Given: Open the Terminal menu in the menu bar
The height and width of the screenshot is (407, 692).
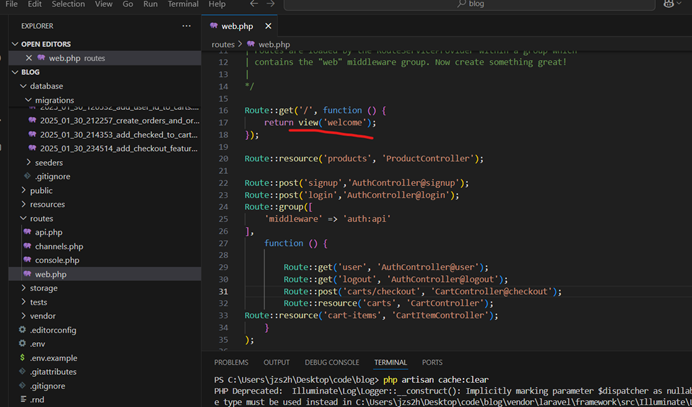Looking at the screenshot, I should pyautogui.click(x=183, y=4).
